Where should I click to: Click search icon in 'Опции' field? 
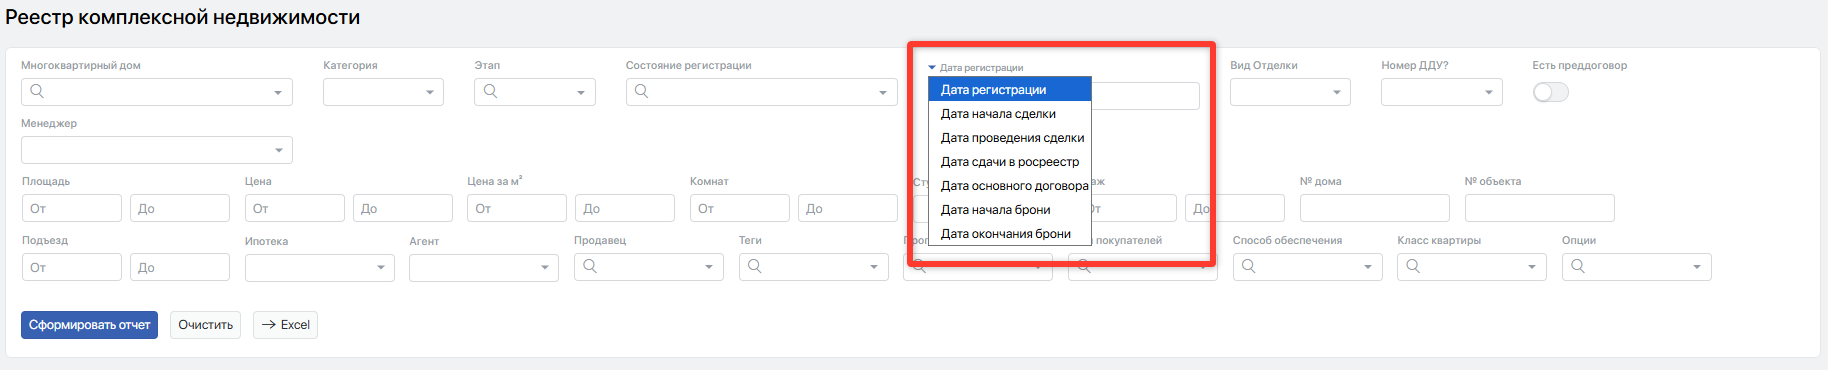[1578, 266]
